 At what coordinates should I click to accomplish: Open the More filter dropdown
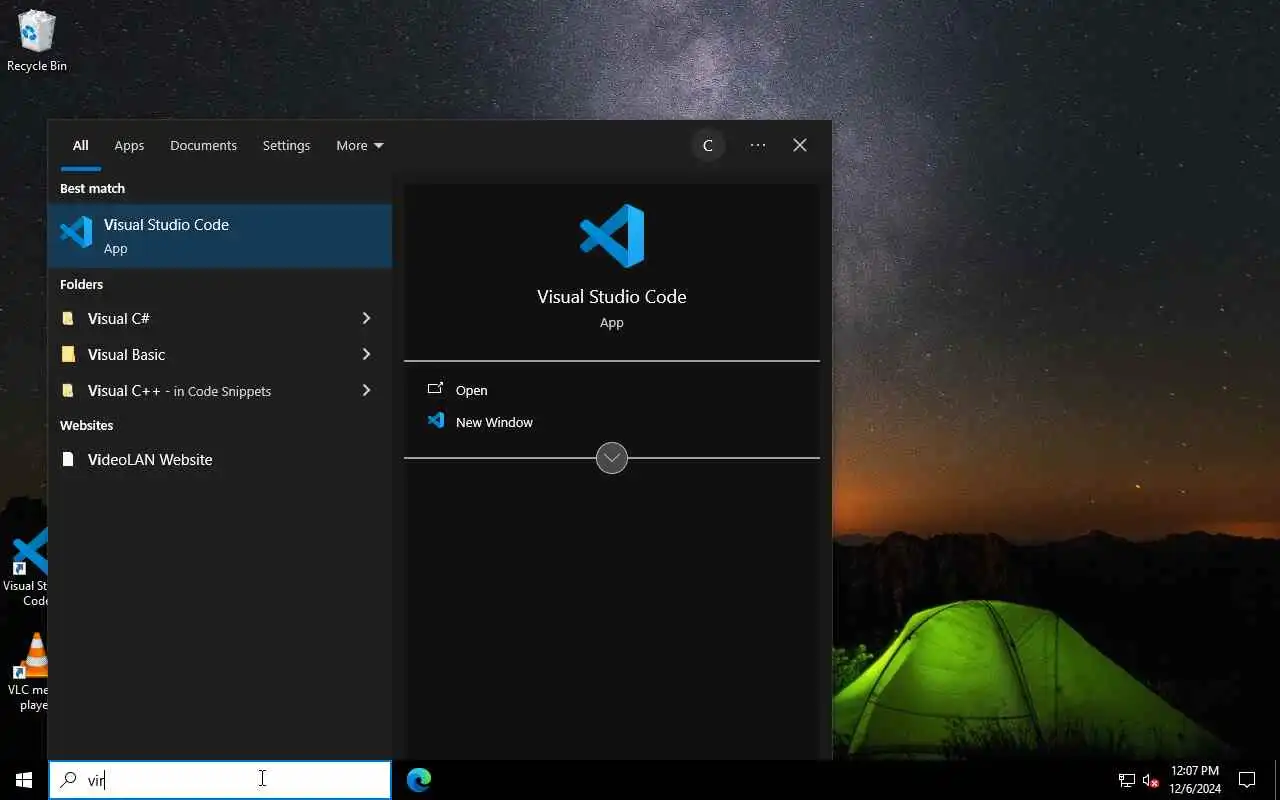point(360,145)
